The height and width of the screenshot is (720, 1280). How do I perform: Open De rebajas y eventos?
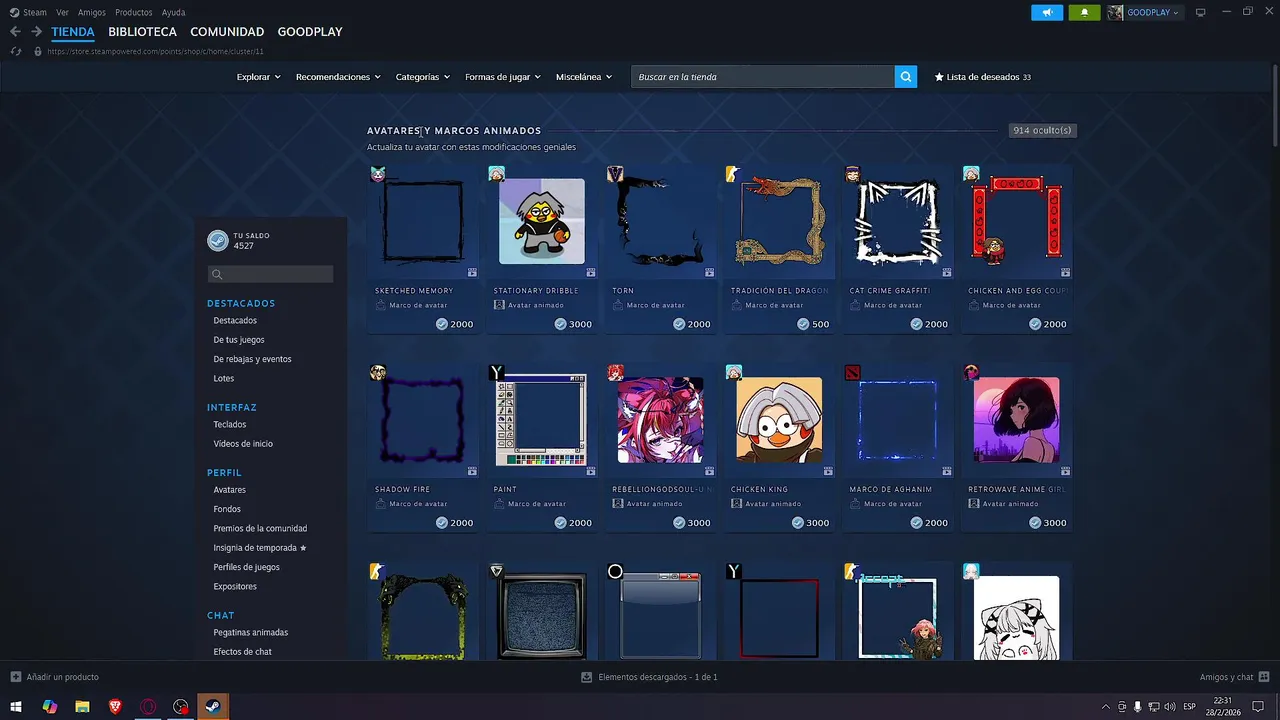coord(252,359)
